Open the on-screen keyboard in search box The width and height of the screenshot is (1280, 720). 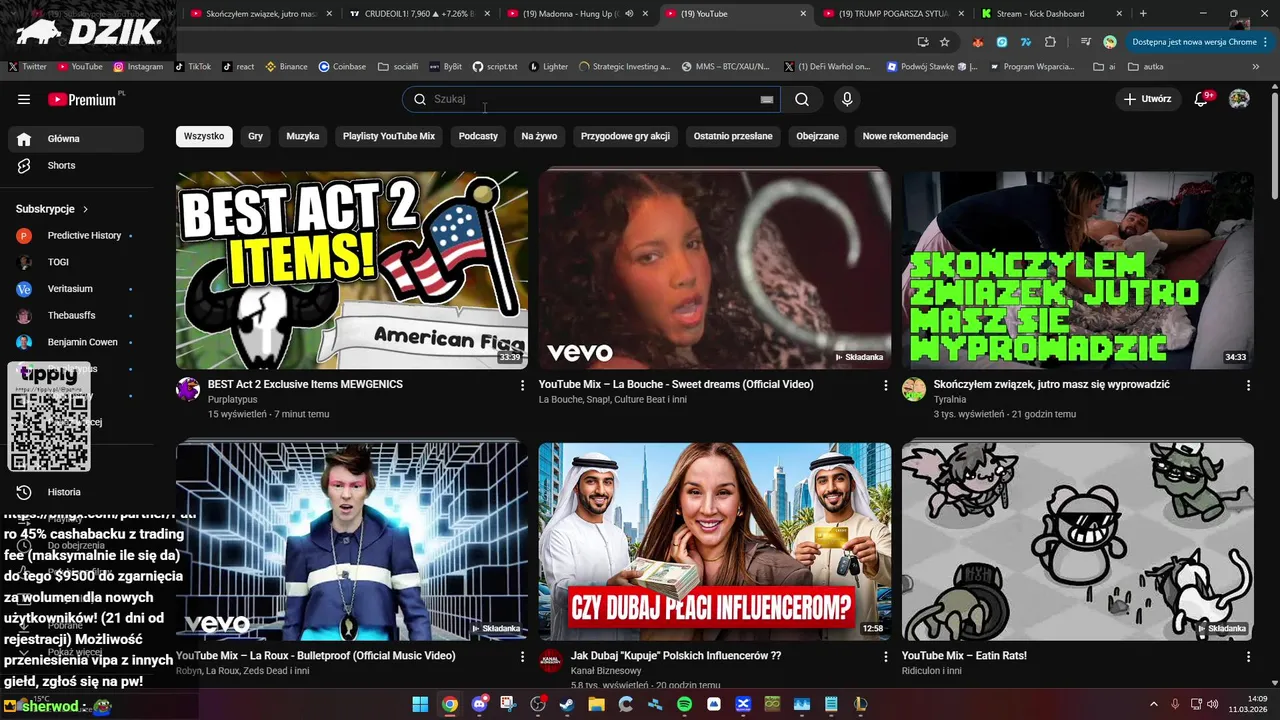coord(767,99)
